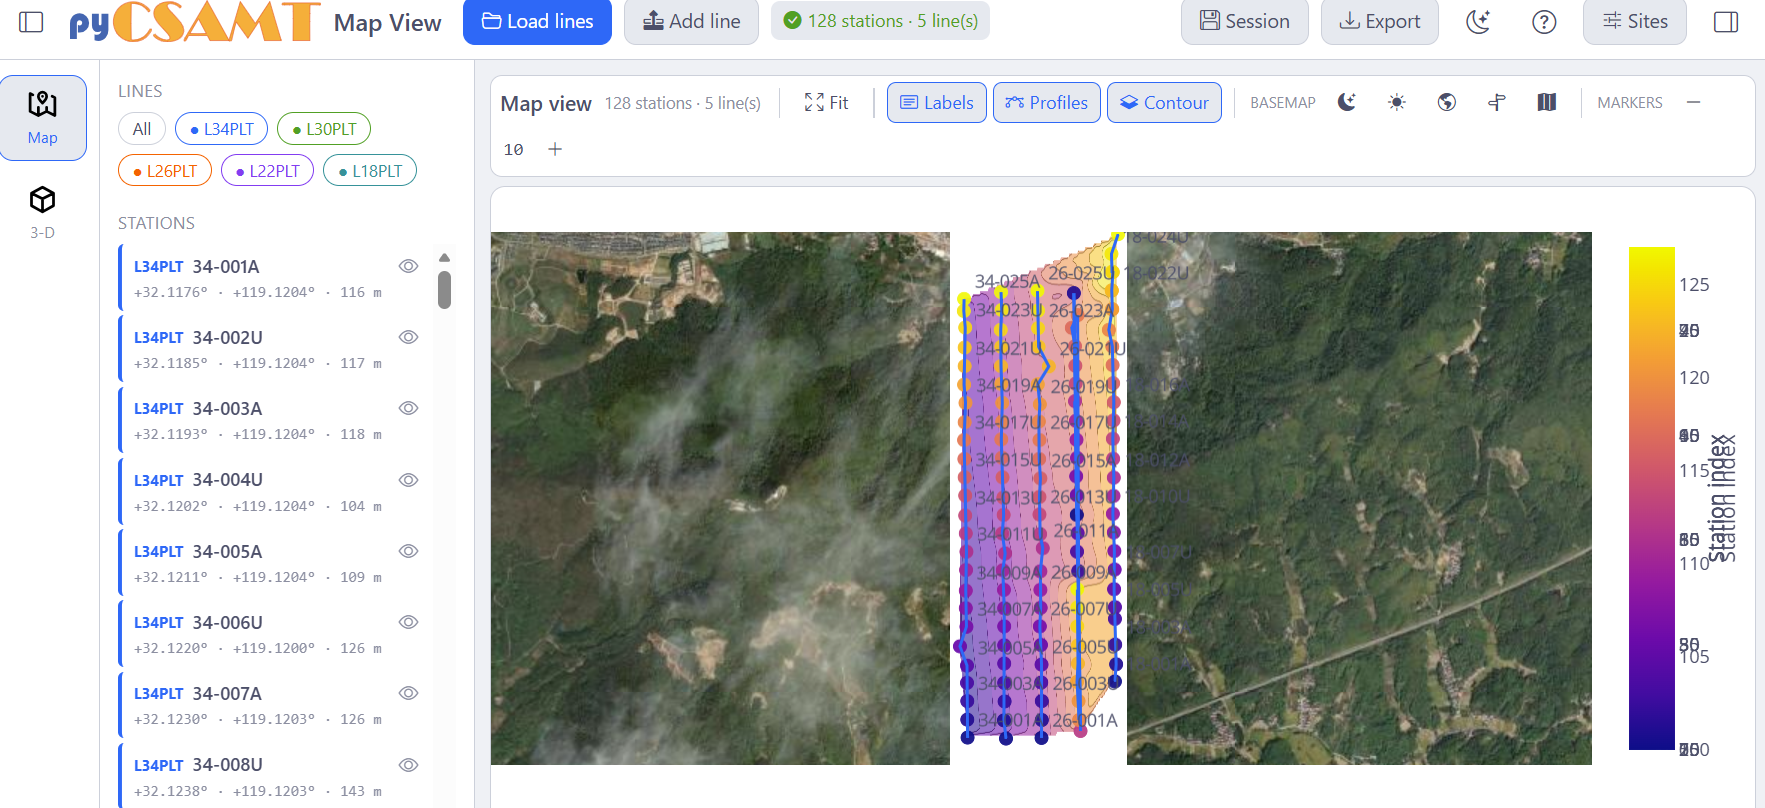Increase marker size with plus

[x=555, y=149]
